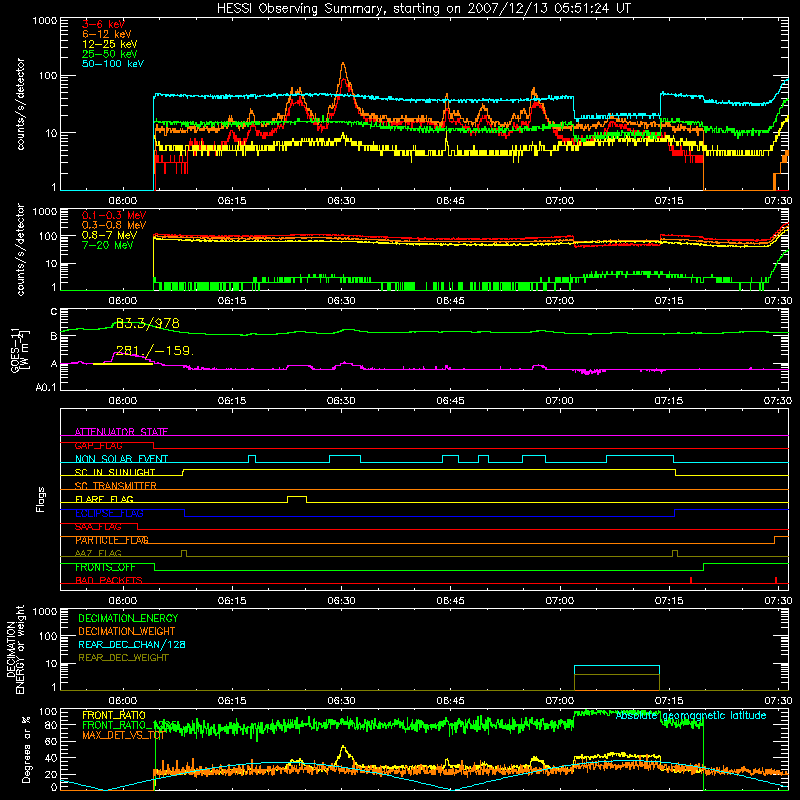Viewport: 800px width, 800px height.
Task: Click the top panel counts/s/detector axis title
Action: point(20,104)
